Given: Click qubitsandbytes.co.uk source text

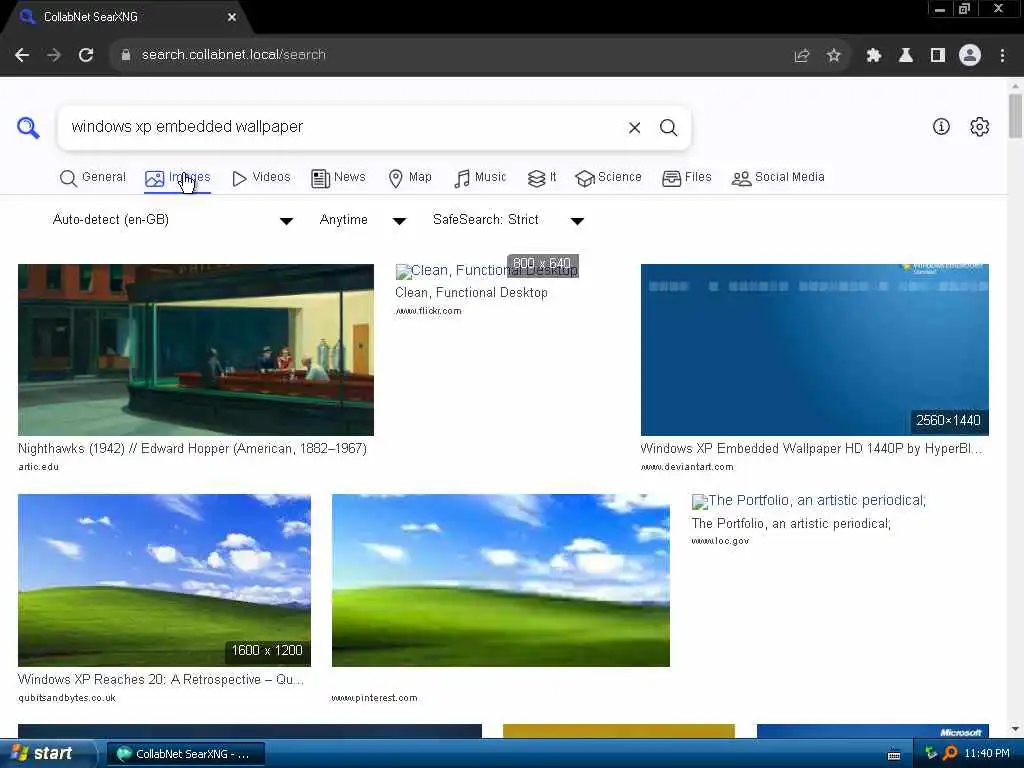Looking at the screenshot, I should click(67, 698).
